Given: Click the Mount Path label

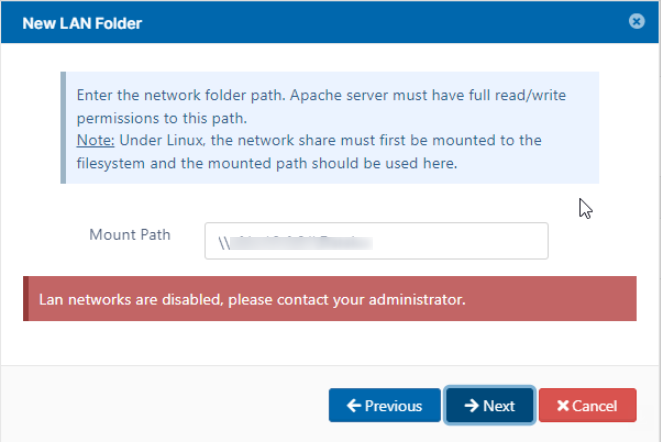Looking at the screenshot, I should tap(129, 235).
